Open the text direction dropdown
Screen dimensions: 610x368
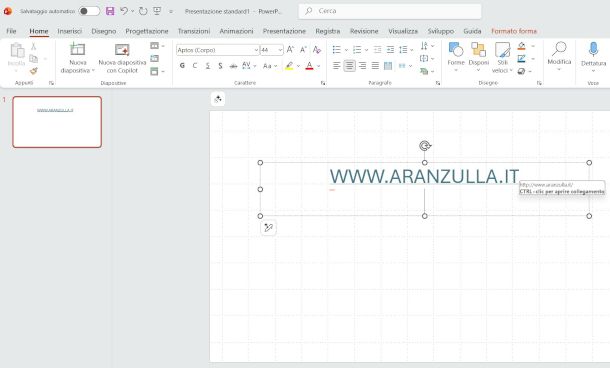coord(427,46)
